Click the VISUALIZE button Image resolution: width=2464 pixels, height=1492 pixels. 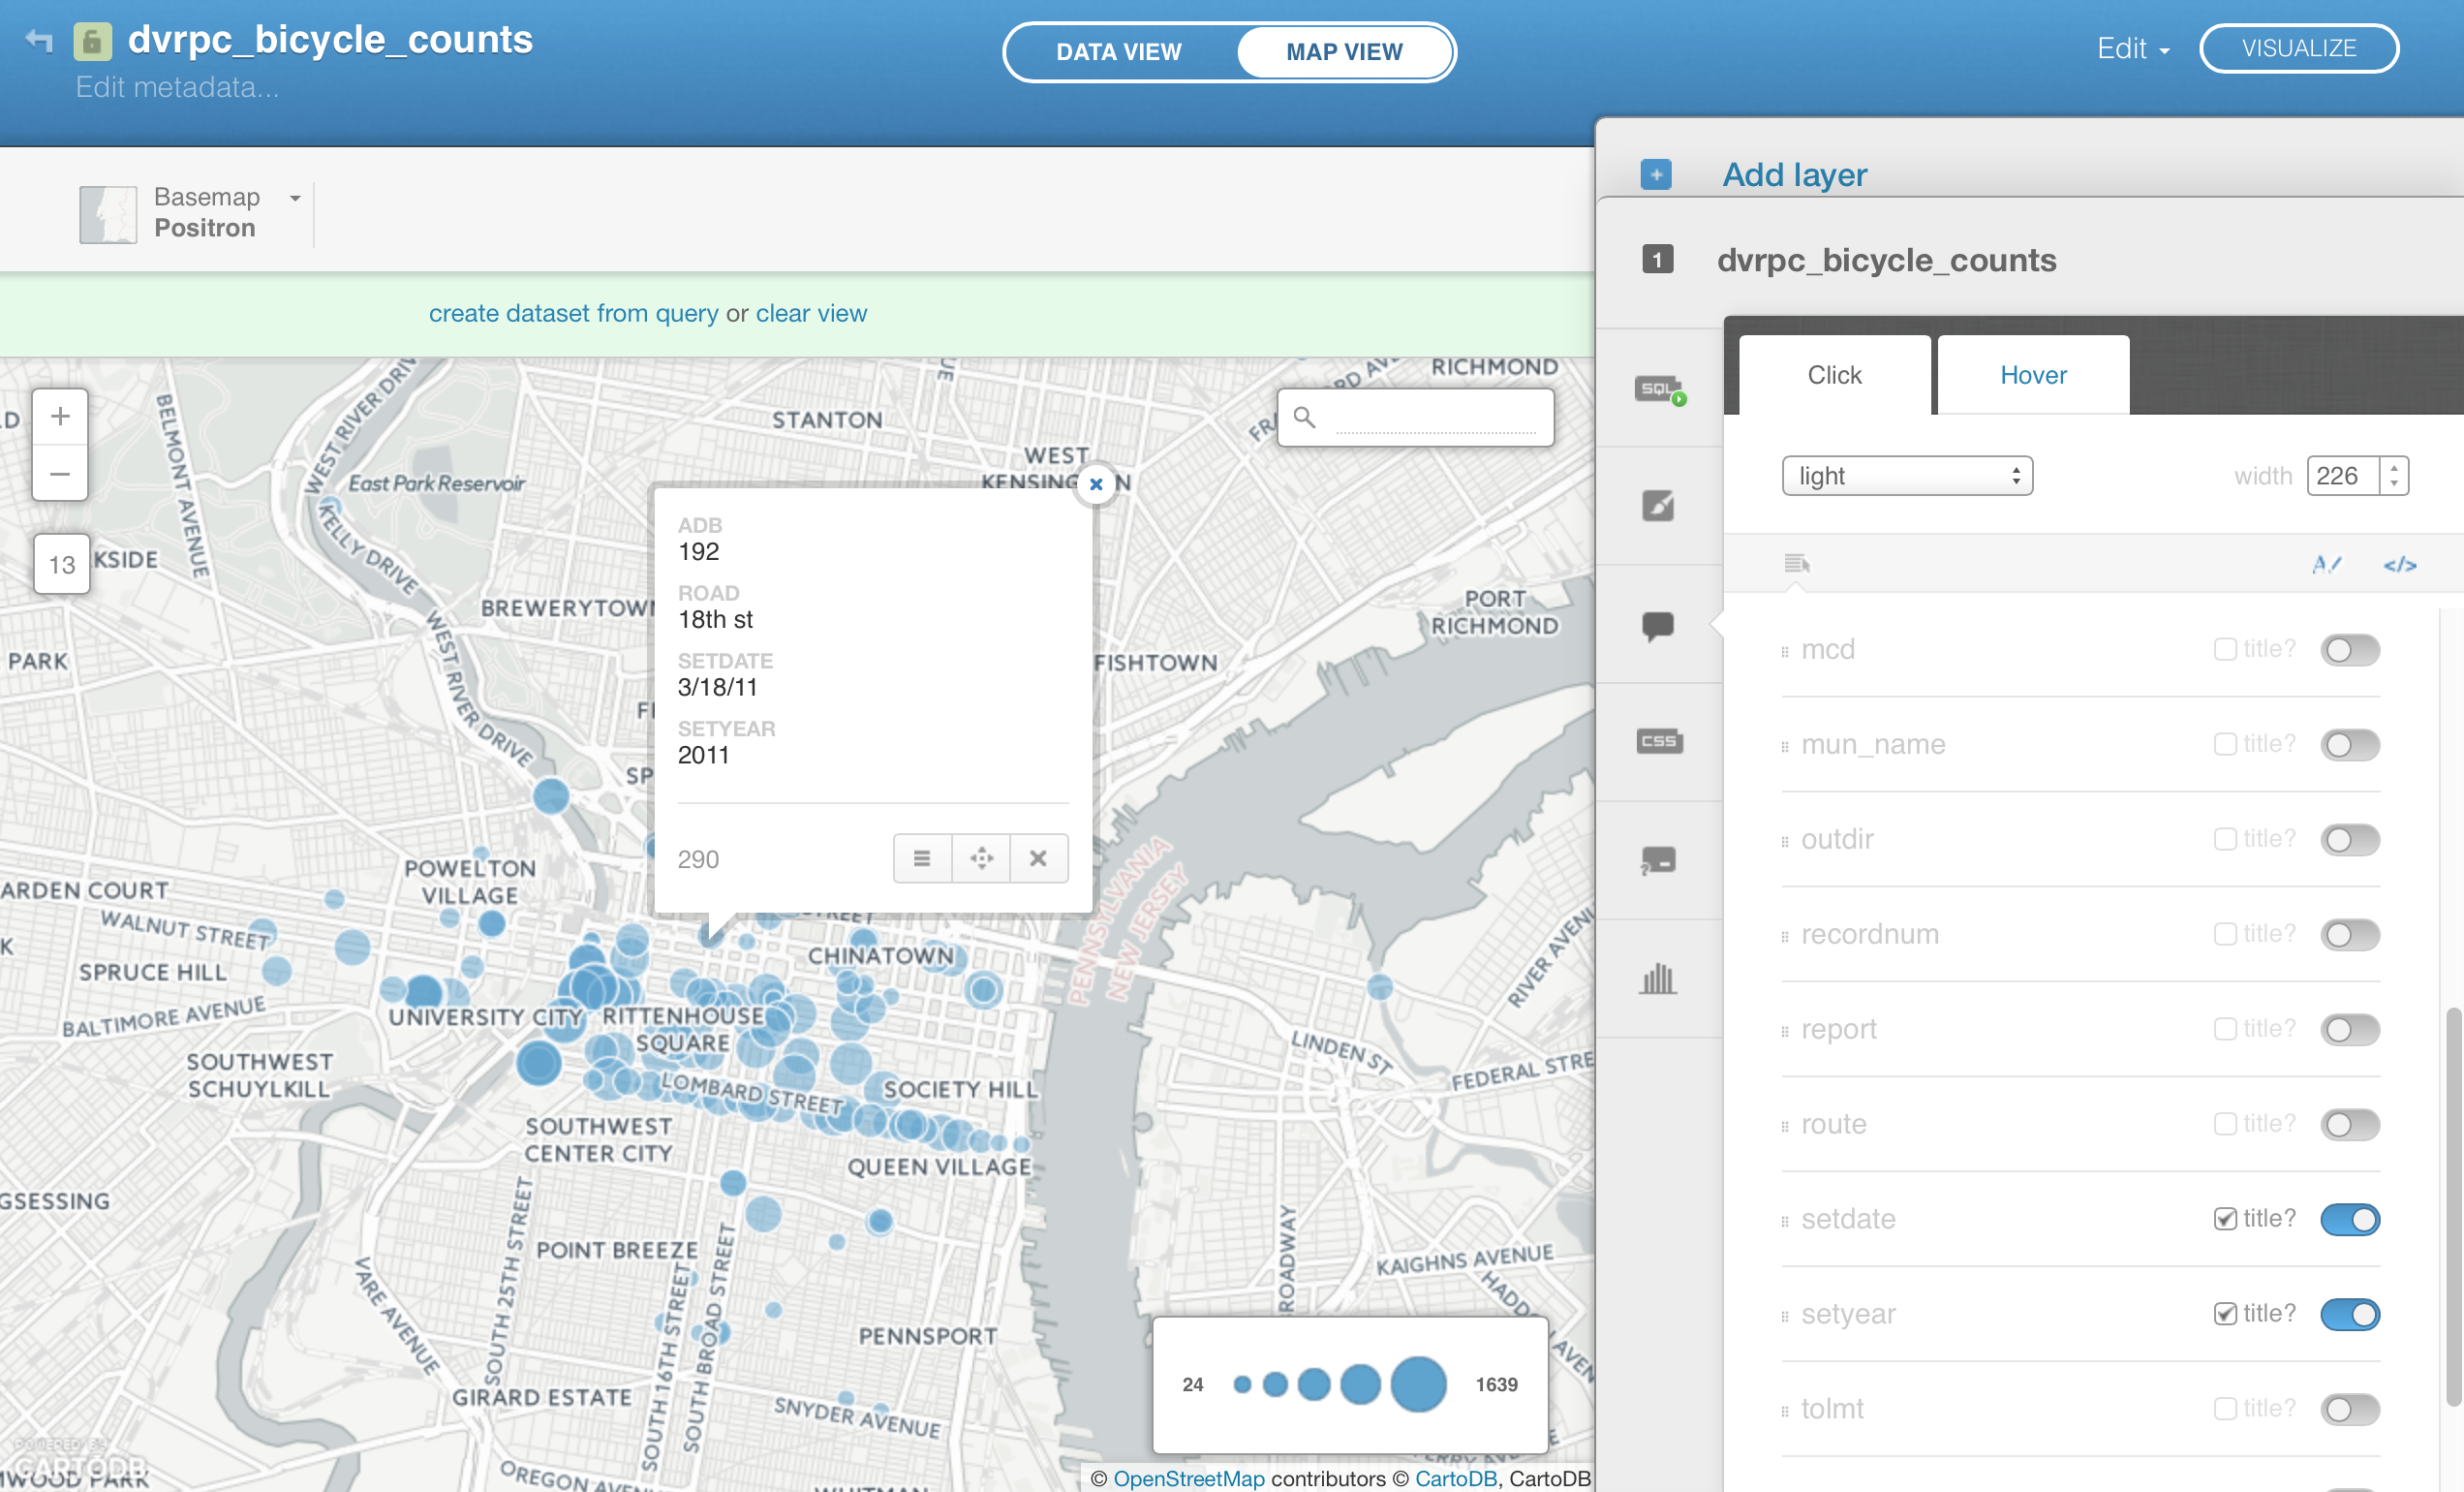tap(2298, 49)
